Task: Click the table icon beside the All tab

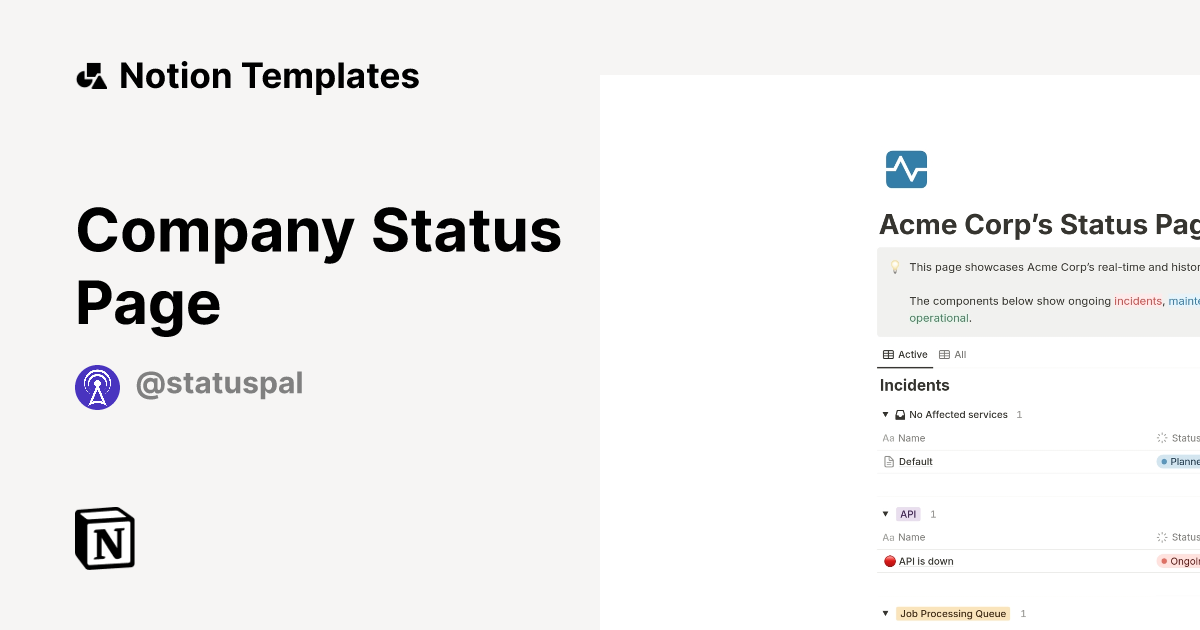Action: [942, 354]
